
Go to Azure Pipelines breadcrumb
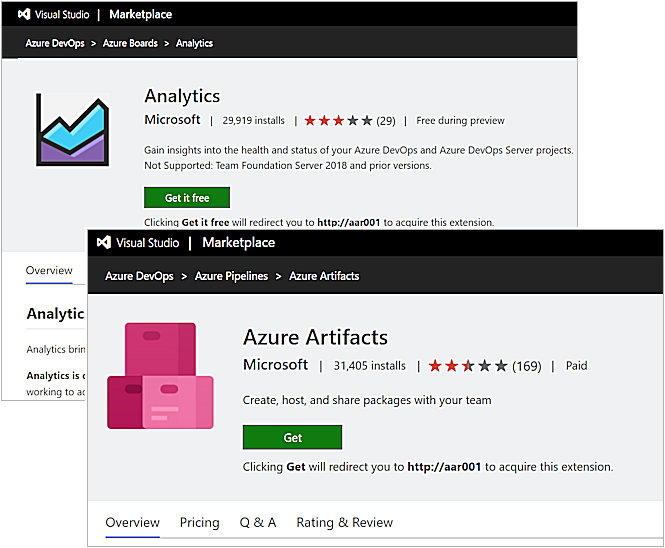tap(231, 276)
